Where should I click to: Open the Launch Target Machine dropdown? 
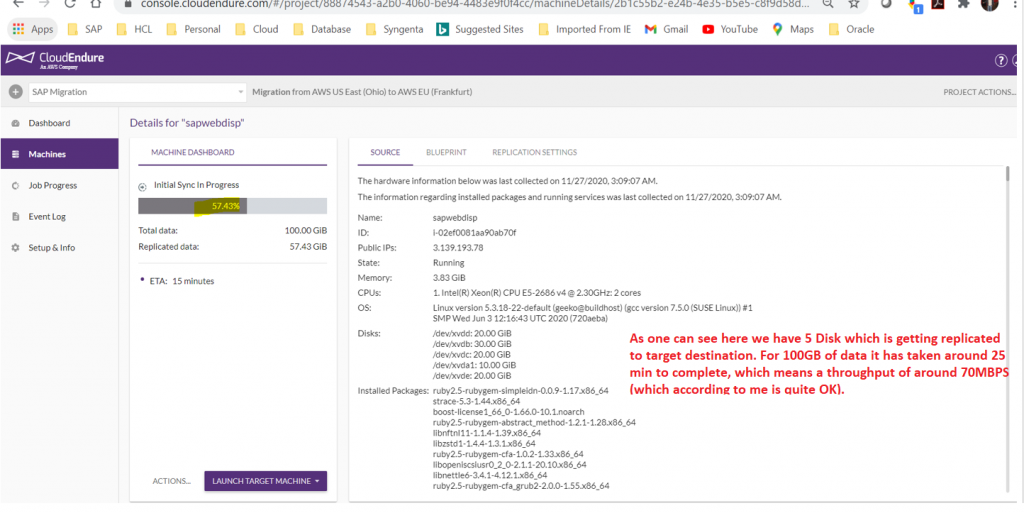(266, 481)
